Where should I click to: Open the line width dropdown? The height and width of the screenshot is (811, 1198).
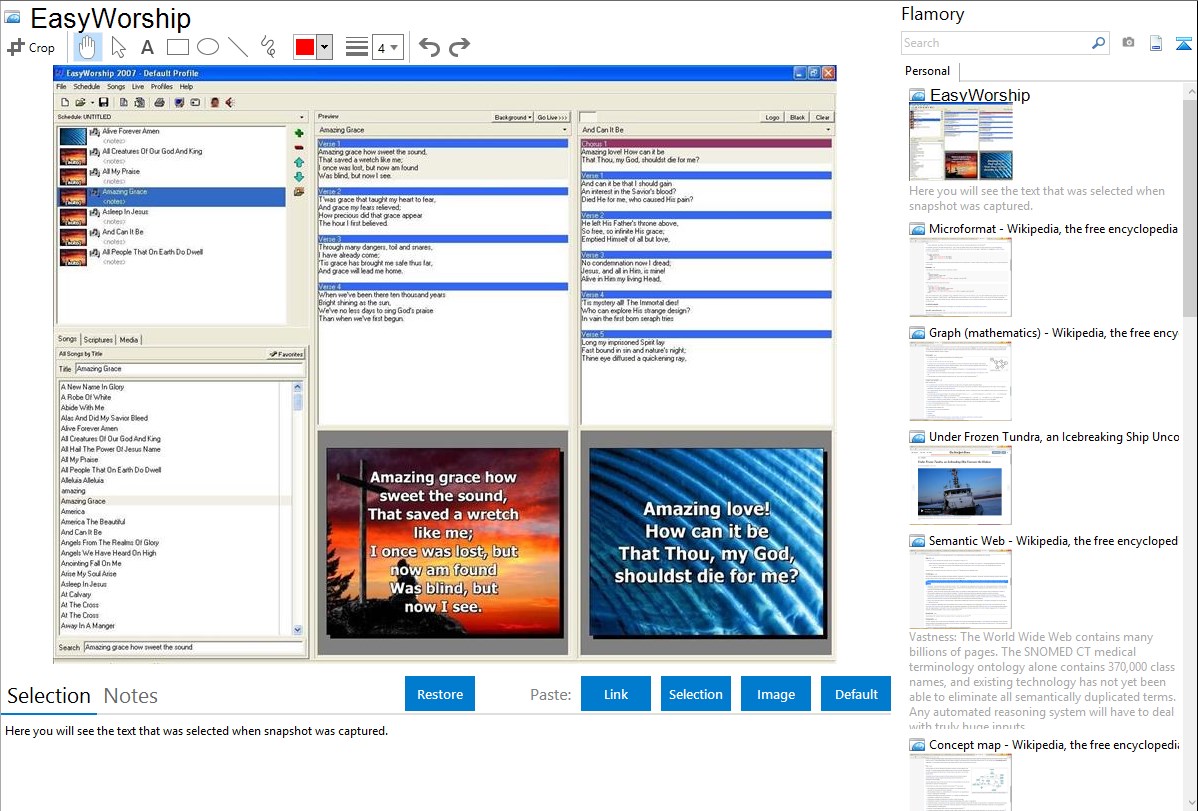(x=387, y=47)
